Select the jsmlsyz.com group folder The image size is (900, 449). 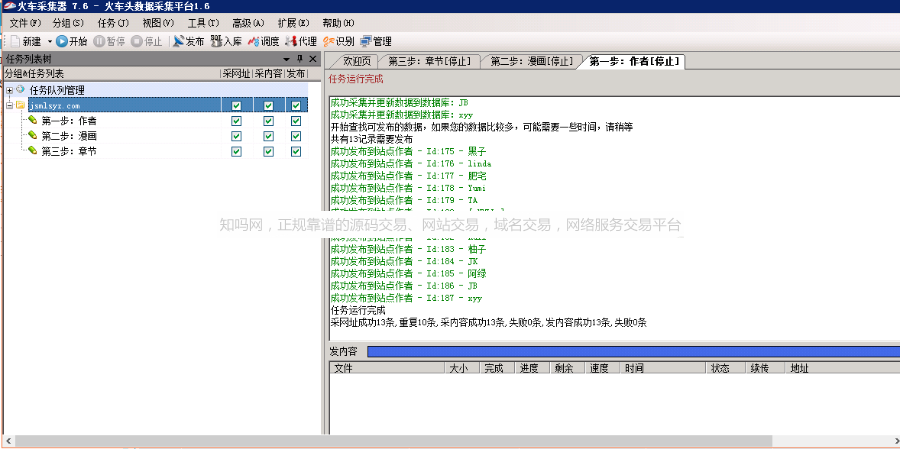(55, 106)
